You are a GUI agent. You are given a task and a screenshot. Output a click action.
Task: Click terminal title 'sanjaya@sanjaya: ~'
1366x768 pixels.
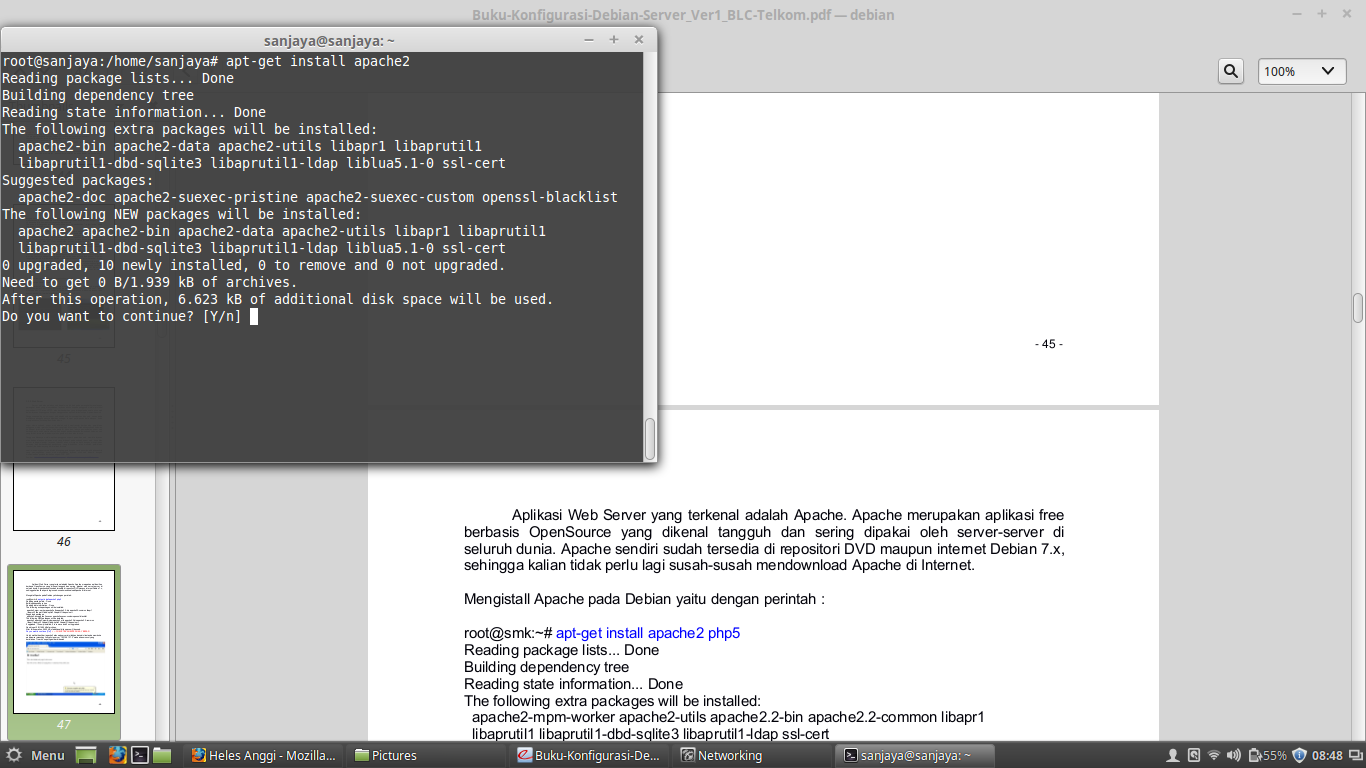(x=329, y=40)
